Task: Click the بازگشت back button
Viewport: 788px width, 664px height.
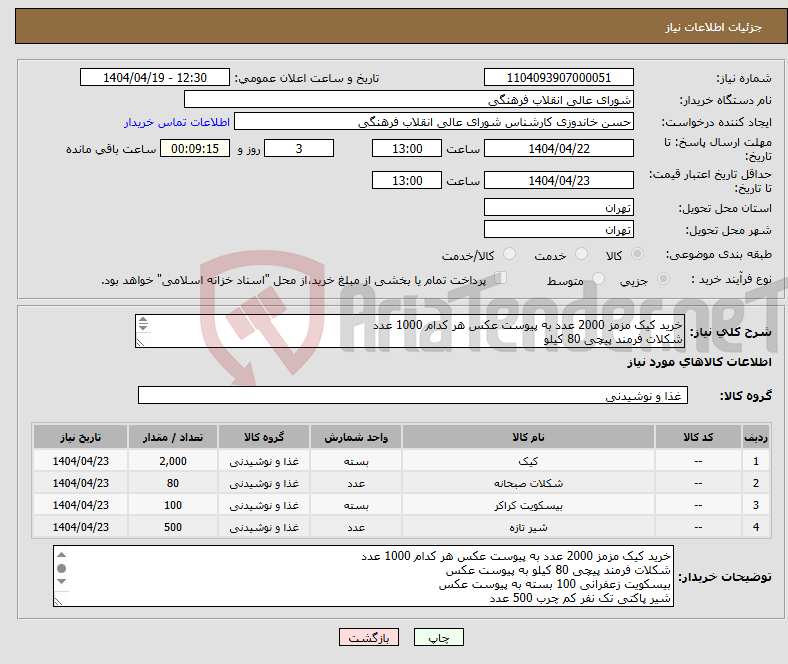Action: pyautogui.click(x=369, y=637)
